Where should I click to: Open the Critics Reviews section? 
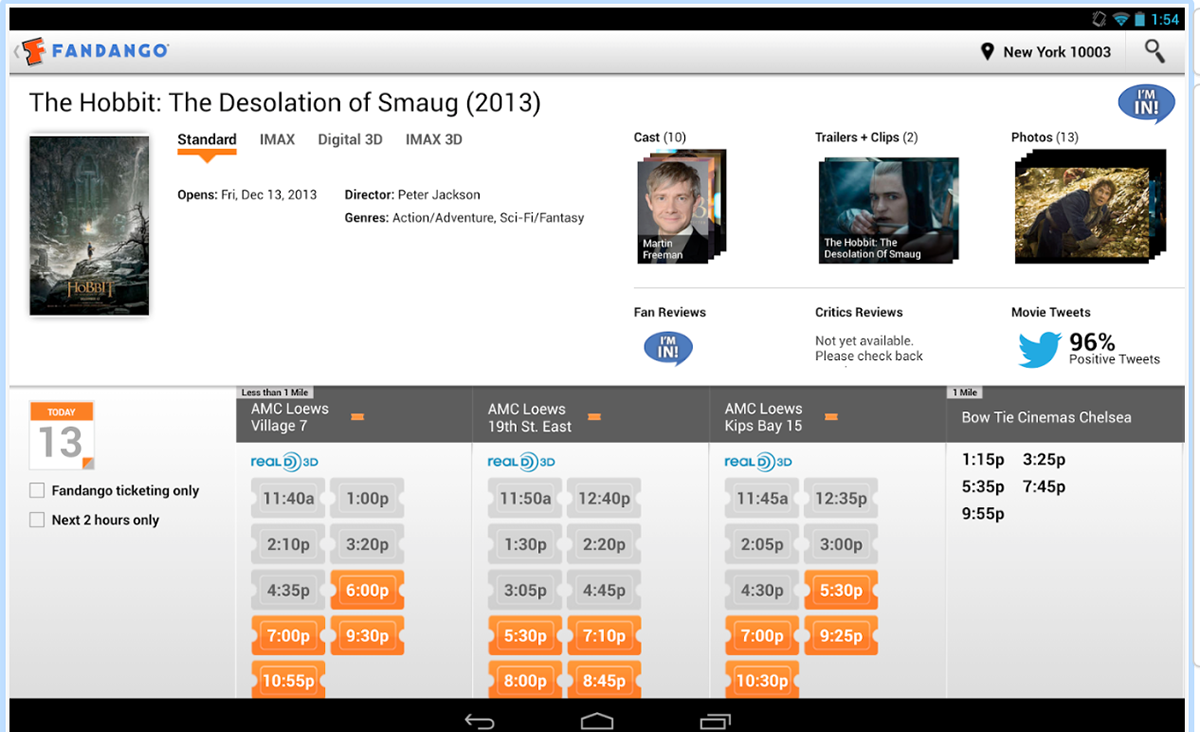point(859,312)
